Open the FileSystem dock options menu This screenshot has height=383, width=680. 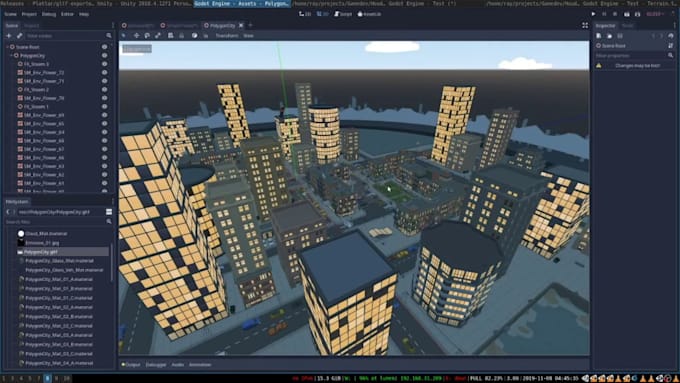tap(113, 202)
